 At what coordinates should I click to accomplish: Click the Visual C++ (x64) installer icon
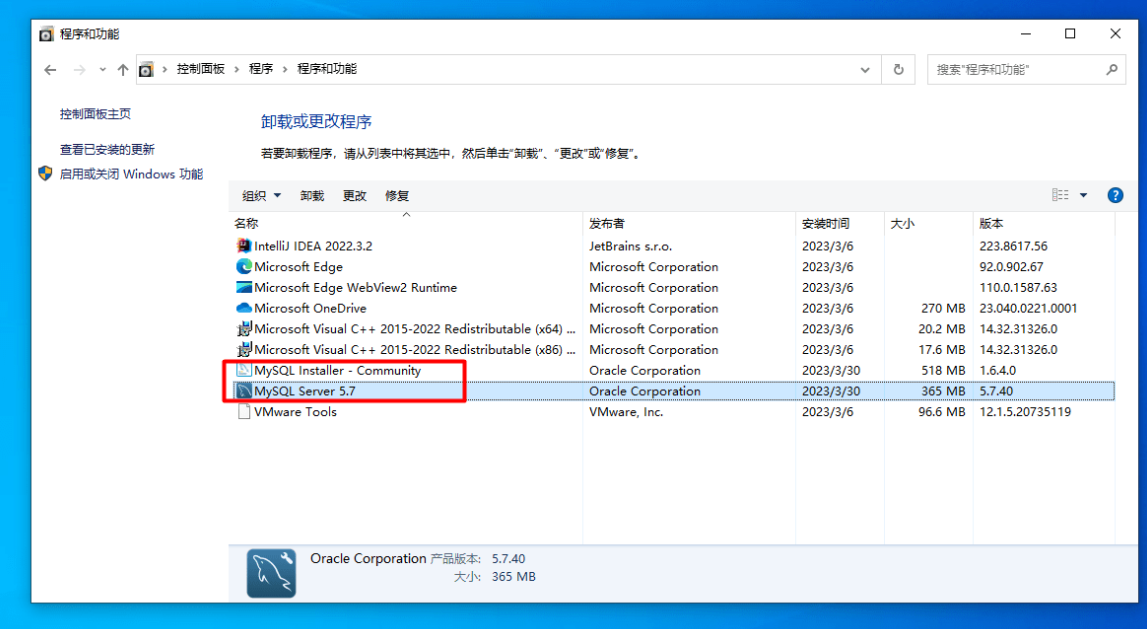(244, 328)
